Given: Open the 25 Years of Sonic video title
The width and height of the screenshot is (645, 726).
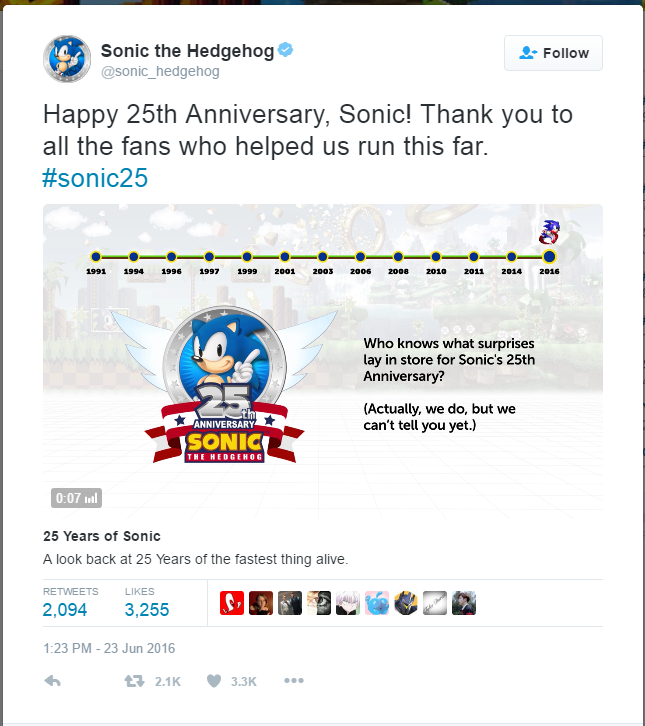Looking at the screenshot, I should coord(102,536).
